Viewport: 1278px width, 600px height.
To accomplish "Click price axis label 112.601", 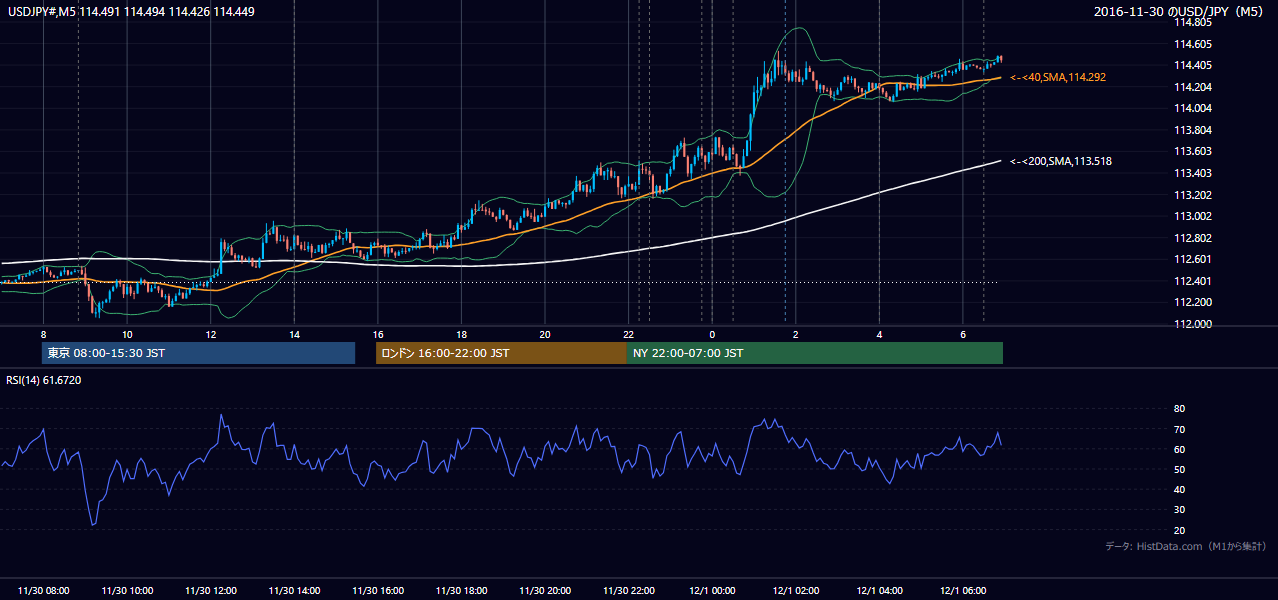I will click(1195, 259).
